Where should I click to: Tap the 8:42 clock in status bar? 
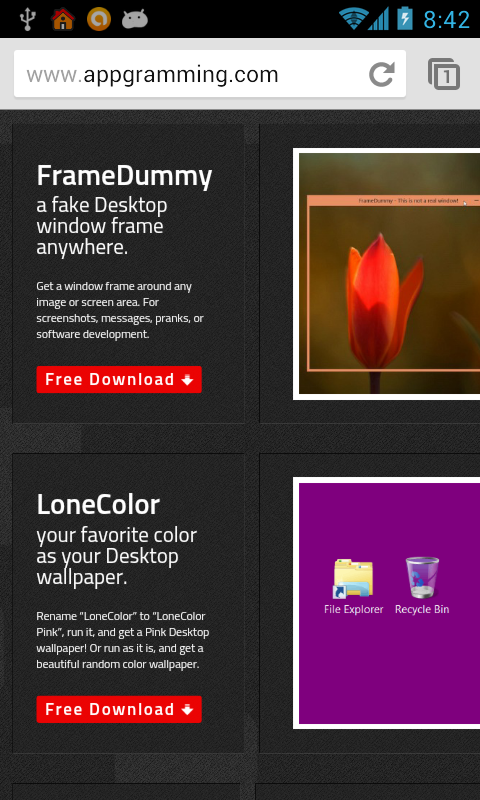tap(446, 20)
